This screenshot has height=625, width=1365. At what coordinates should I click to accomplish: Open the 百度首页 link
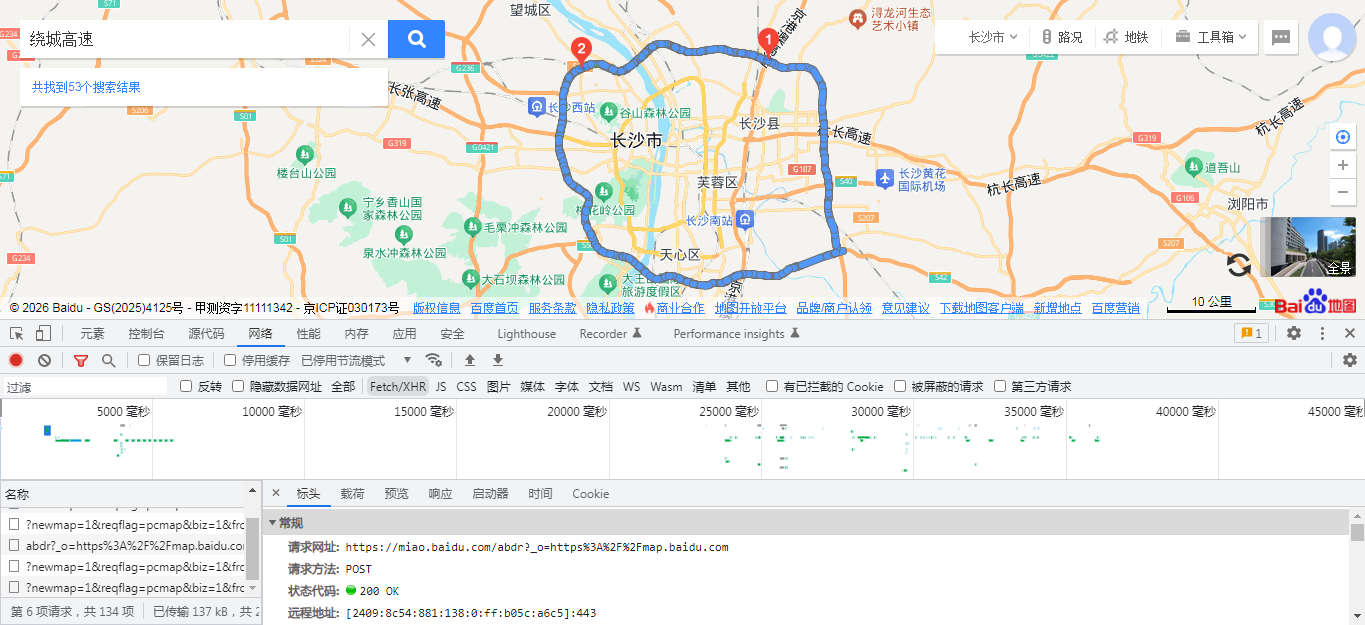coord(494,308)
